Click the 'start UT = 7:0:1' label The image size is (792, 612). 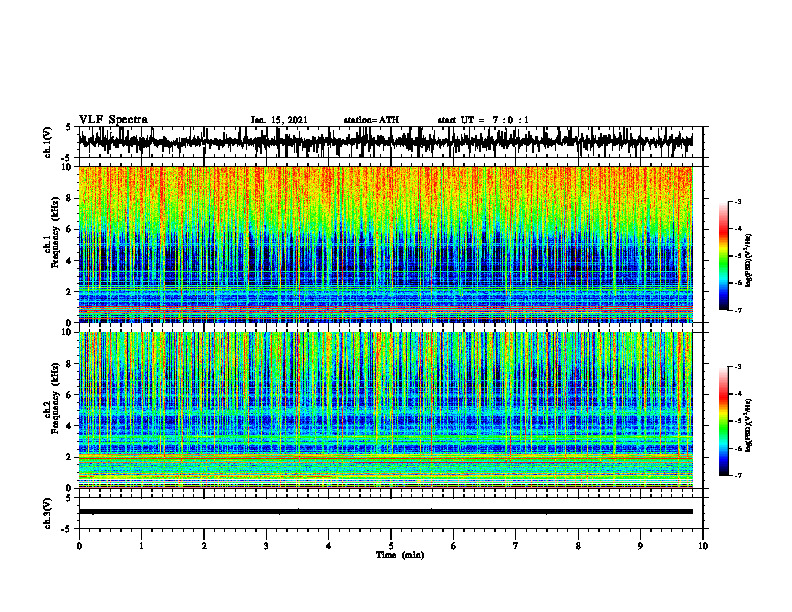(x=483, y=120)
